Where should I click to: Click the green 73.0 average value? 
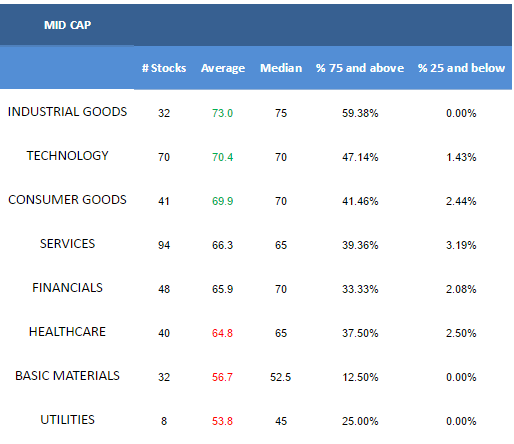coord(222,113)
